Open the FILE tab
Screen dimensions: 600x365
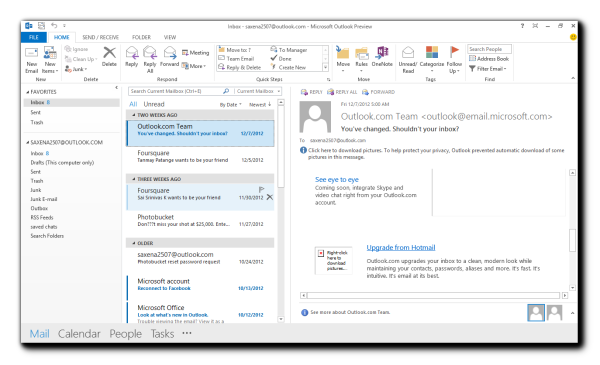tap(34, 37)
